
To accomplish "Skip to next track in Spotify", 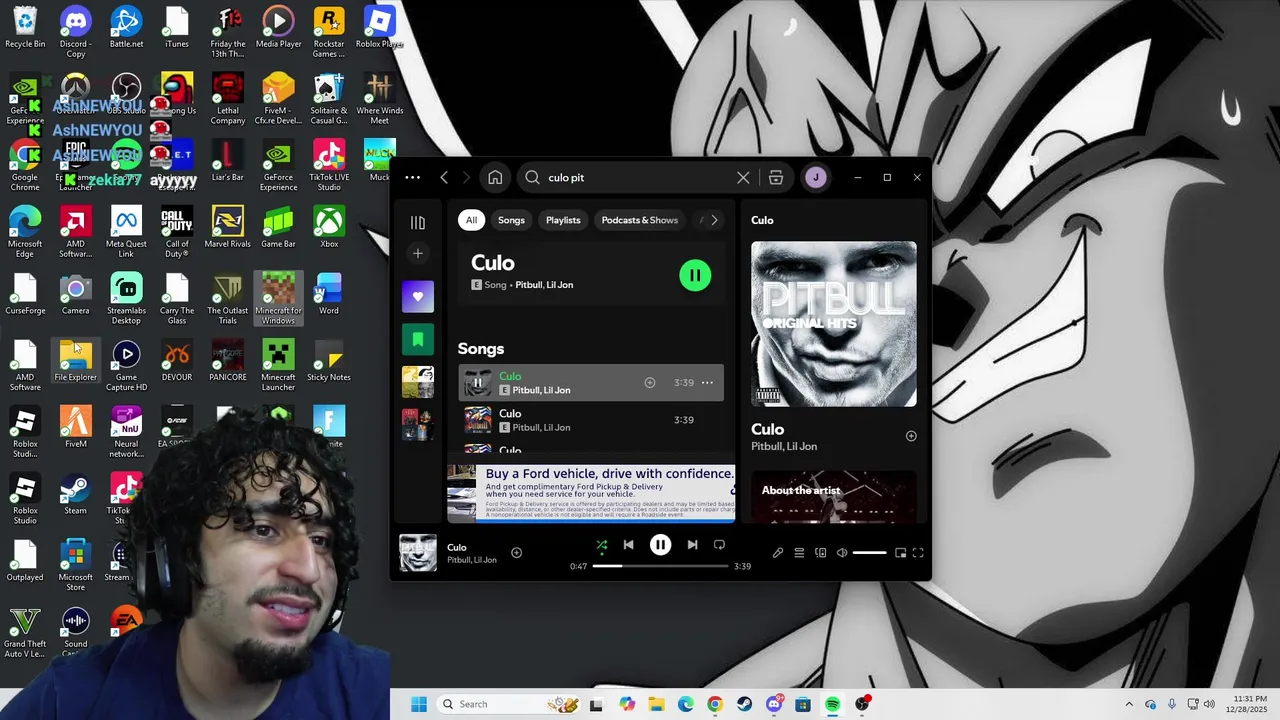I will [692, 545].
